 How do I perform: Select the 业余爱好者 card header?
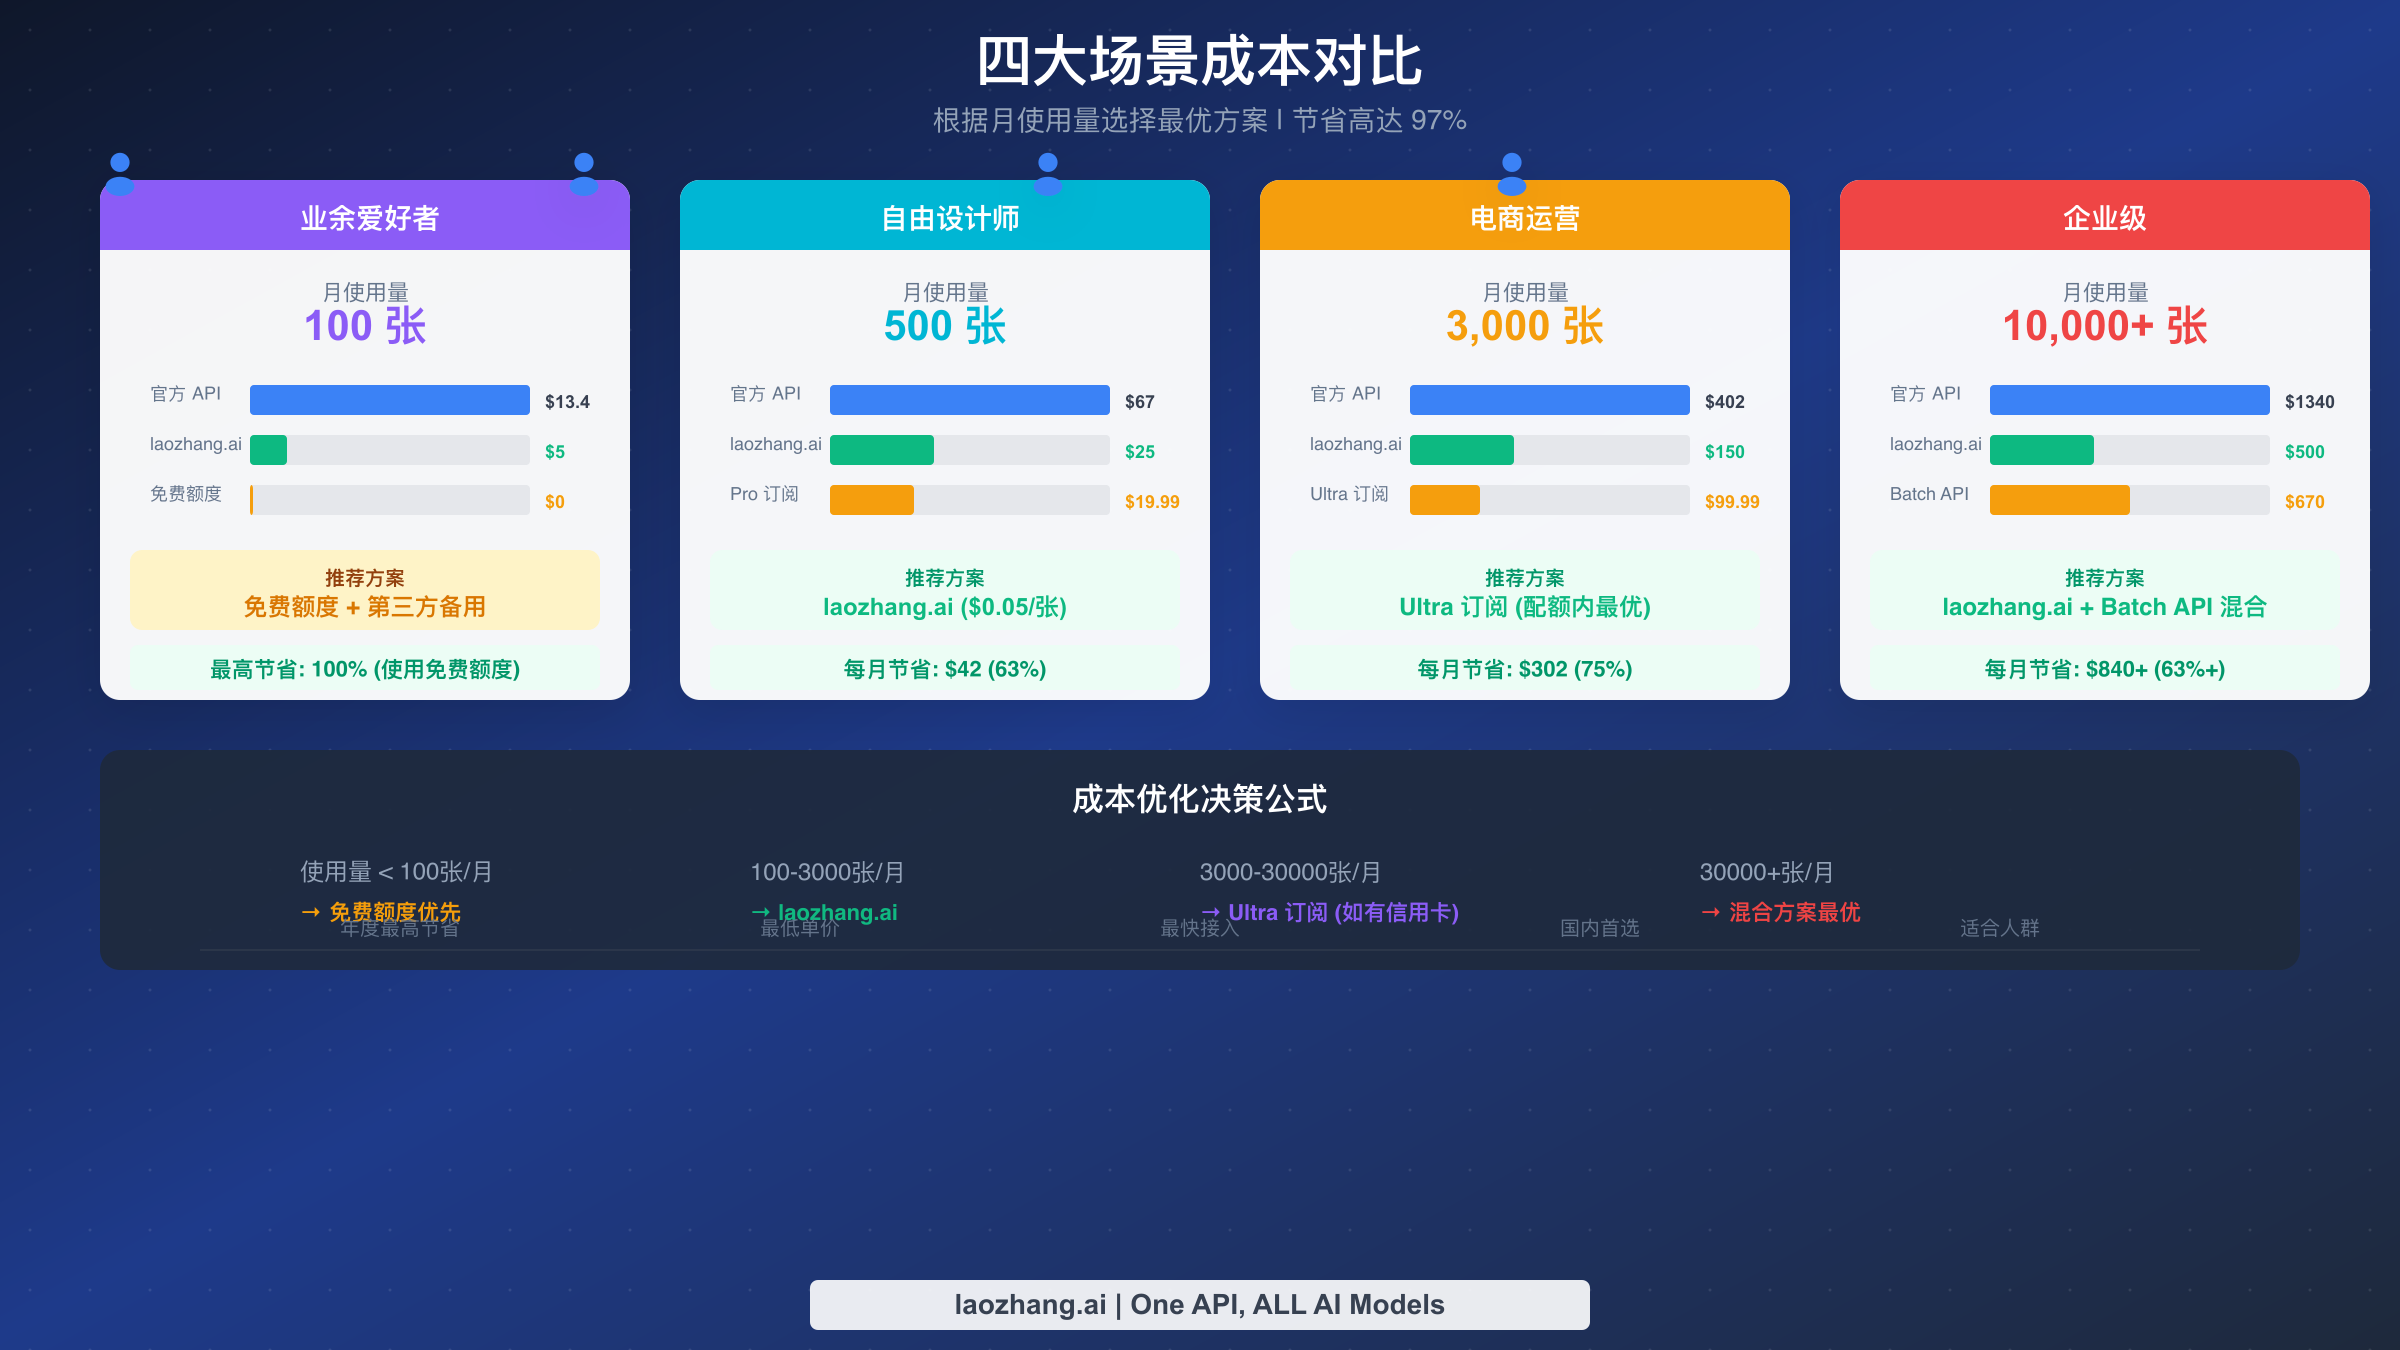tap(364, 217)
